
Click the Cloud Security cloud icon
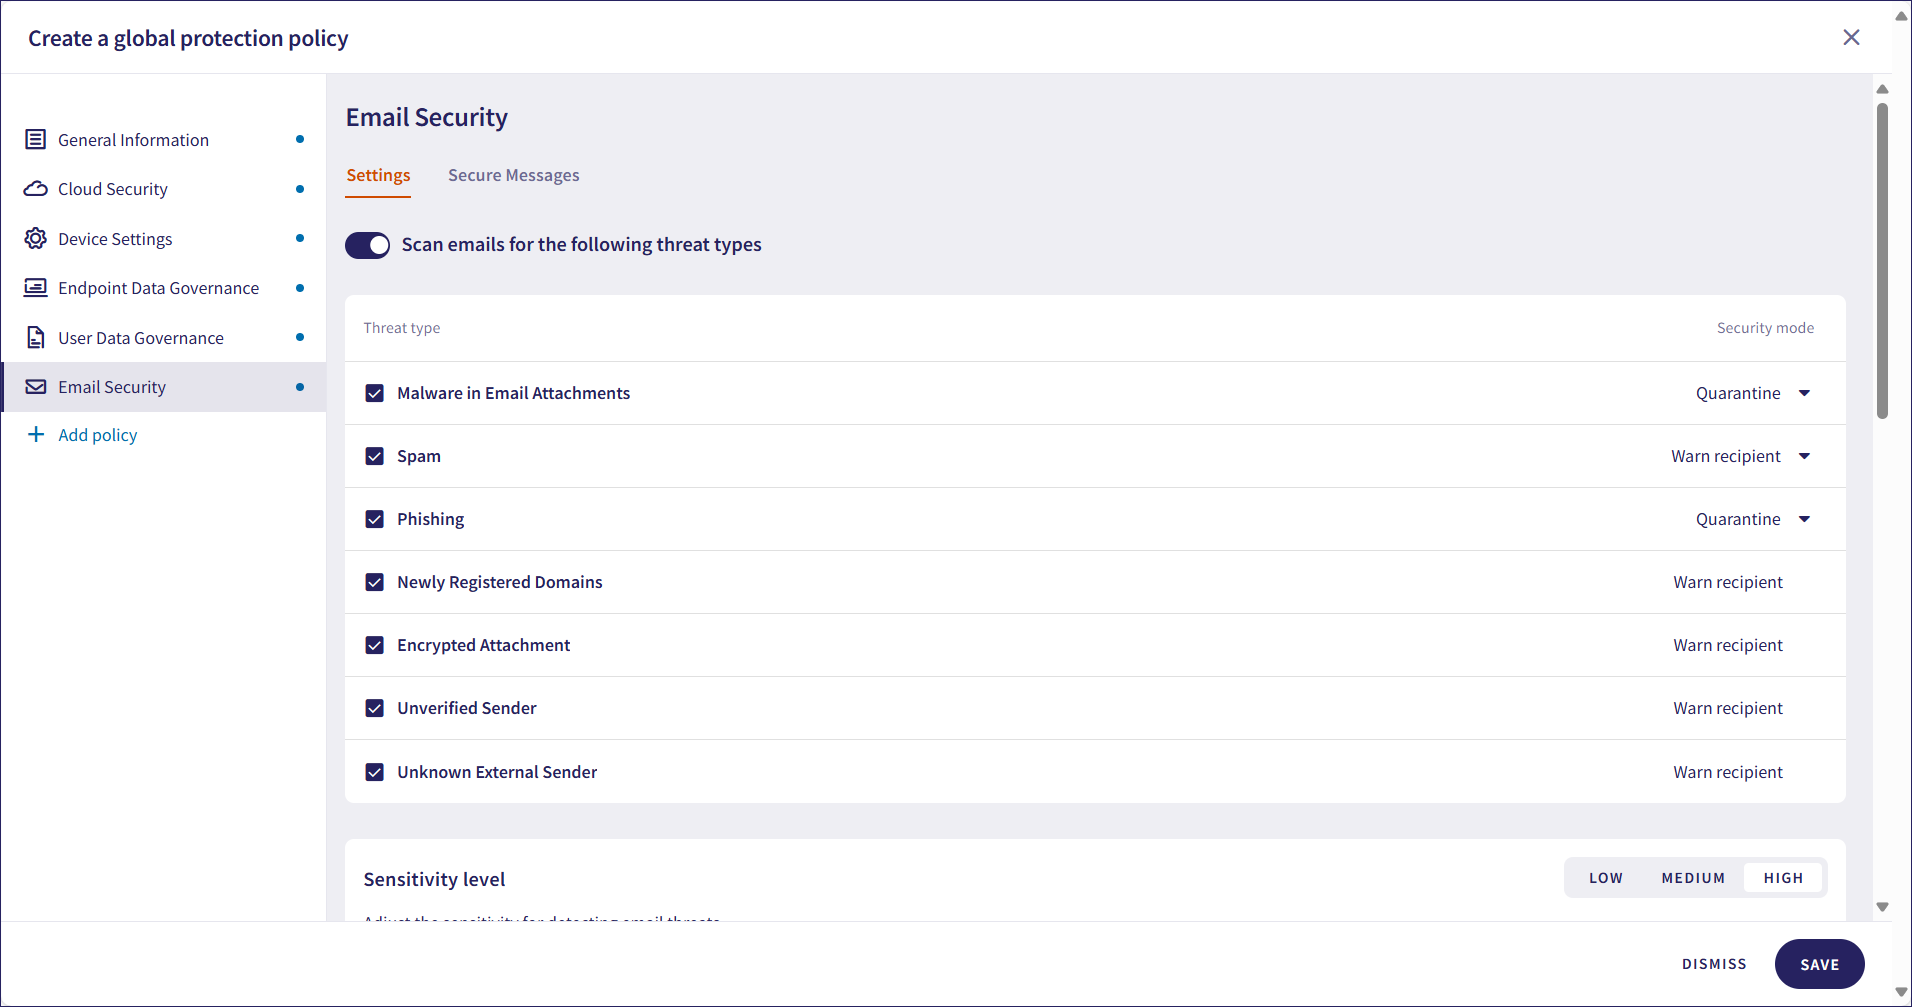[x=36, y=189]
